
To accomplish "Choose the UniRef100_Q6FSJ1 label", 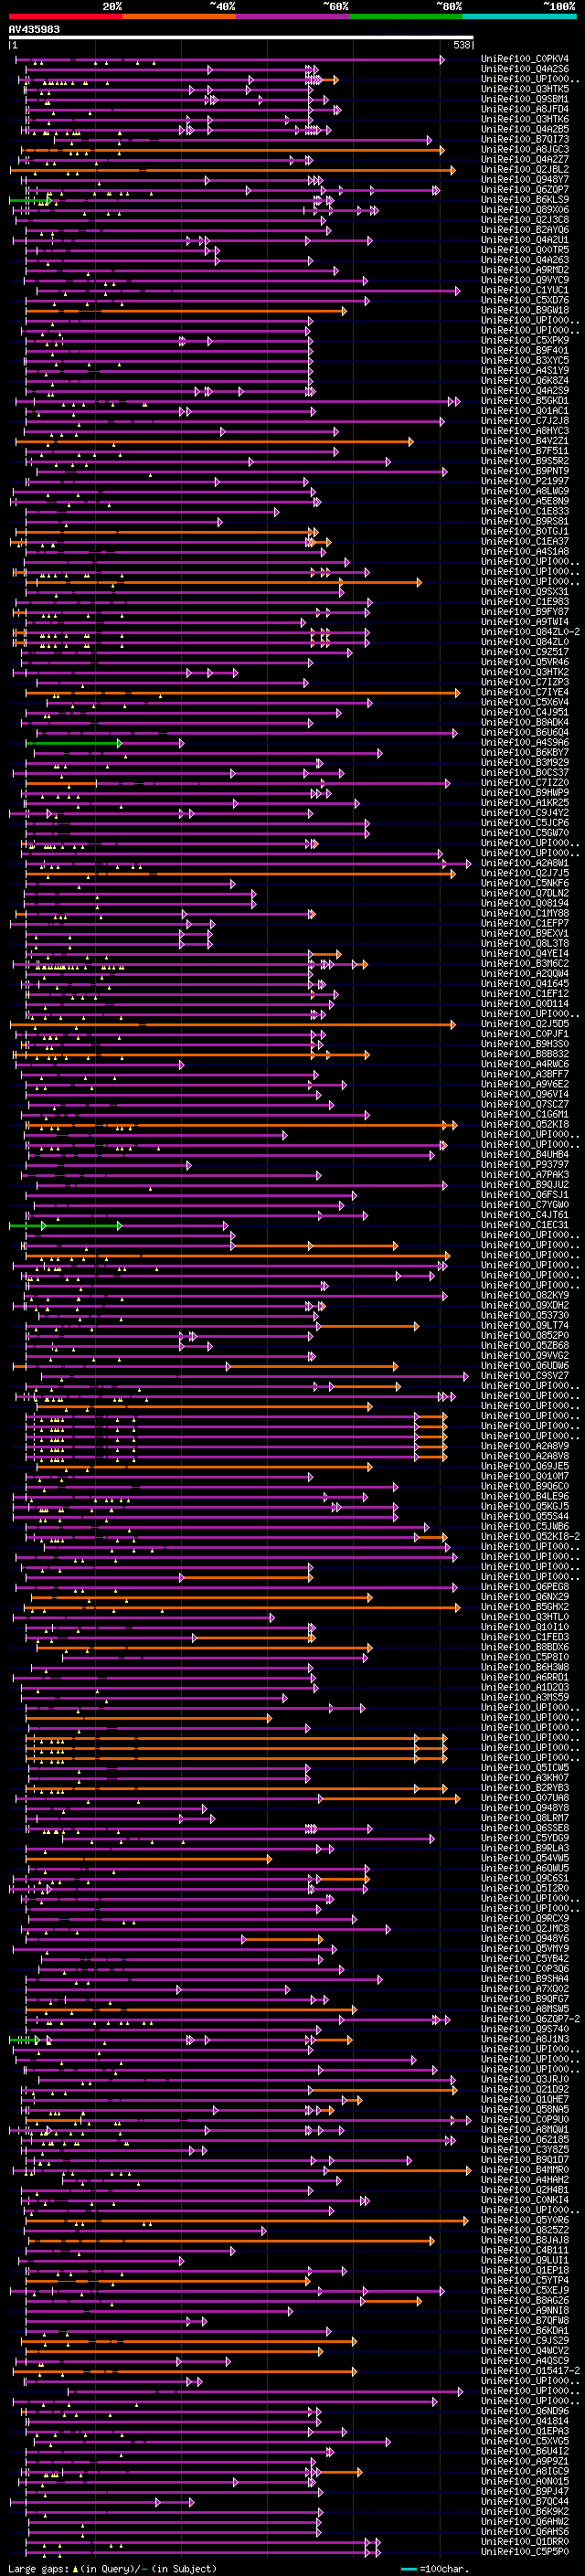I will pyautogui.click(x=525, y=1195).
